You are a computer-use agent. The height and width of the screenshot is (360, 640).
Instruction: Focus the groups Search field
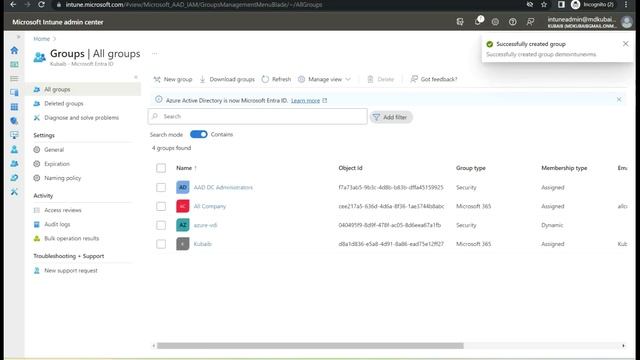[258, 116]
